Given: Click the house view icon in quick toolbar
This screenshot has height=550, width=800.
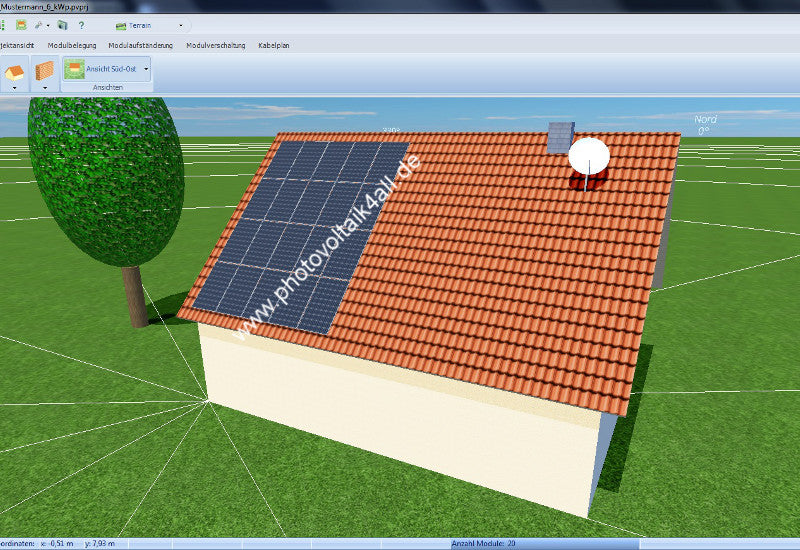Looking at the screenshot, I should [x=21, y=25].
